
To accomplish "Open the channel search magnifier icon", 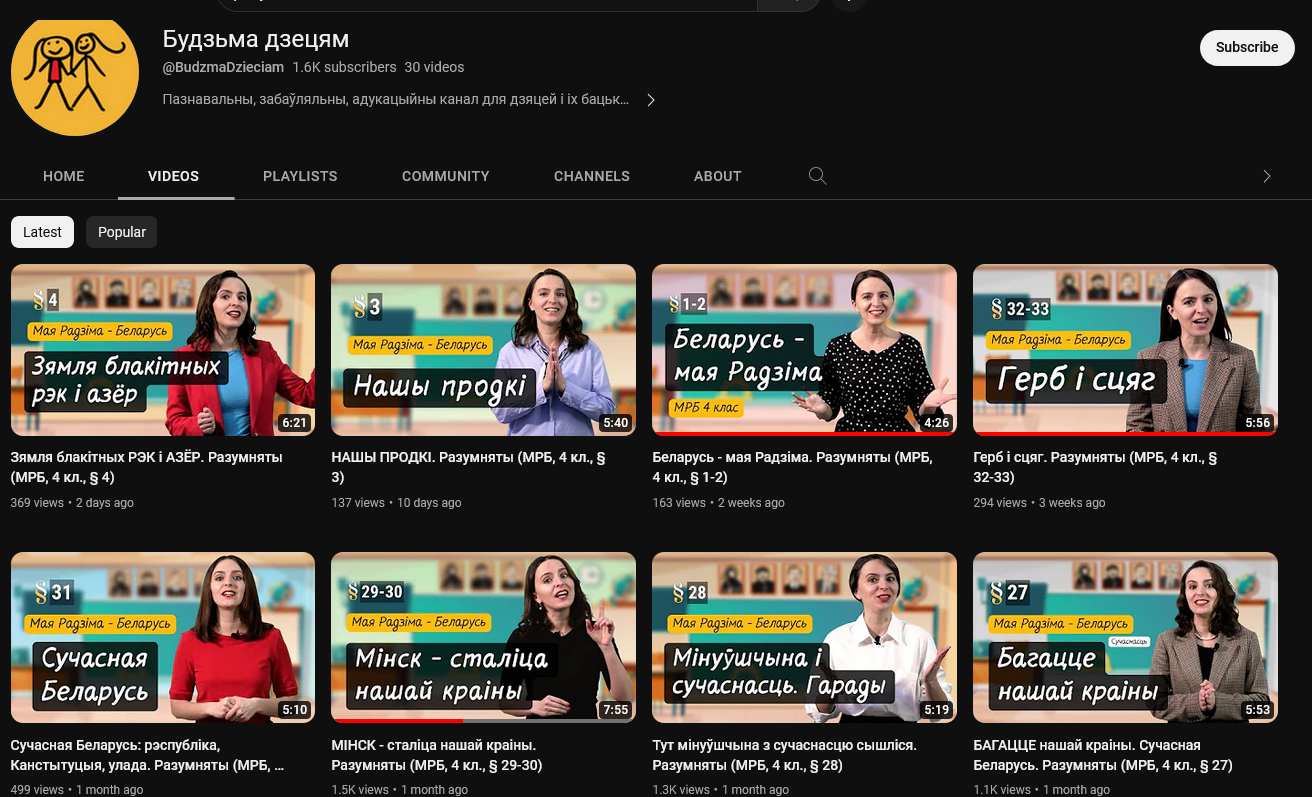I will (817, 176).
